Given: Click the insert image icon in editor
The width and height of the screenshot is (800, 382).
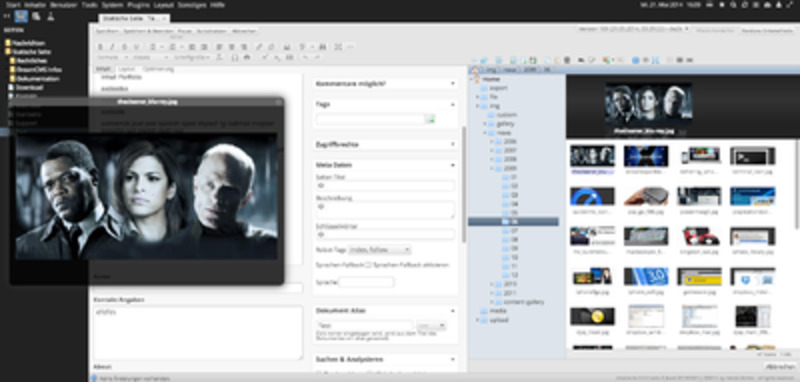Looking at the screenshot, I should point(287,46).
